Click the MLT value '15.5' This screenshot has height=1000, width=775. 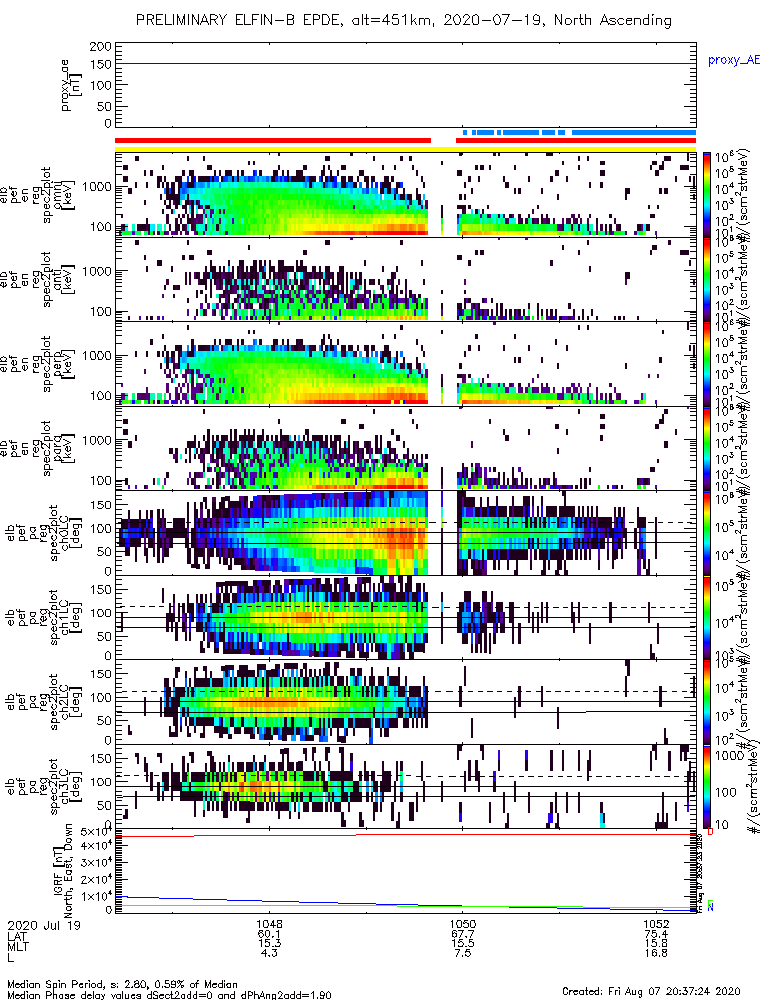[x=462, y=943]
